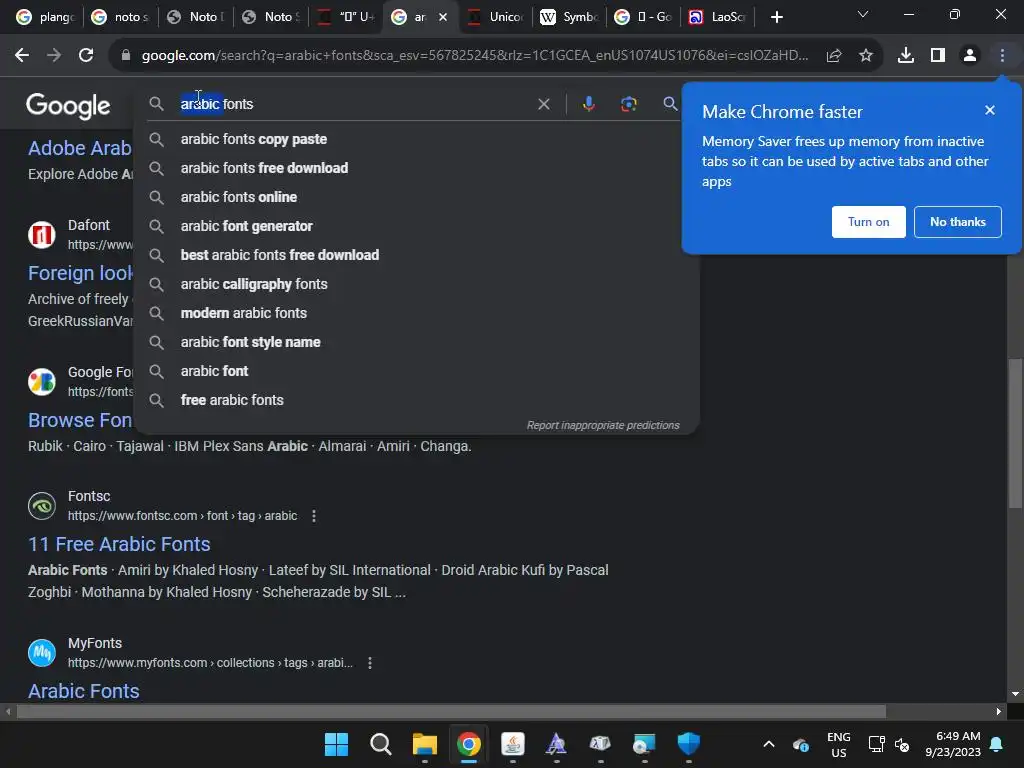Reload the current page
1024x768 pixels.
[x=86, y=56]
